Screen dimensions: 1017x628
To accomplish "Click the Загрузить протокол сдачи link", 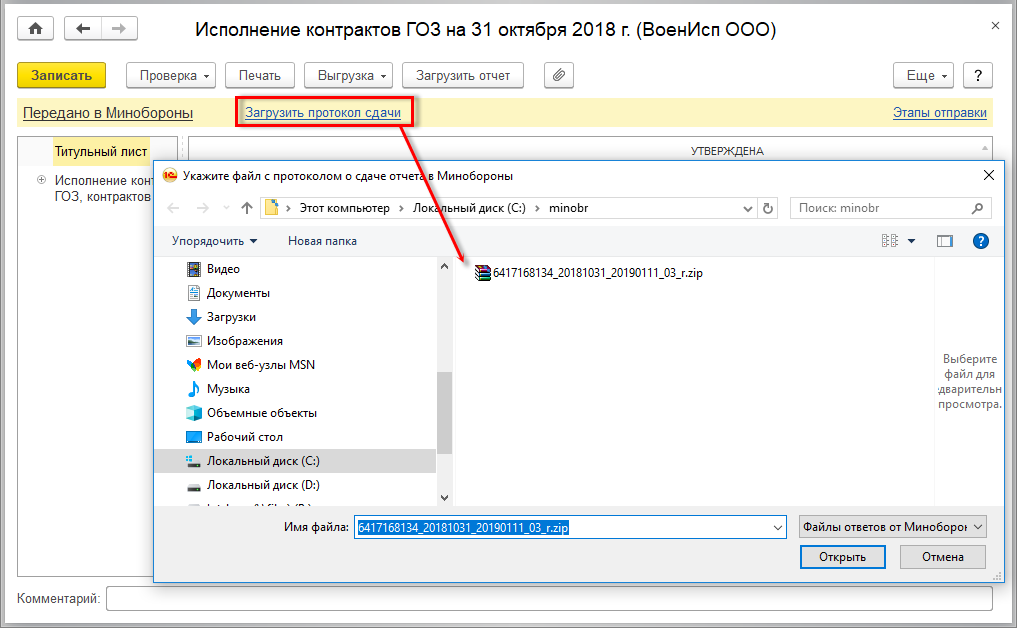I will click(323, 113).
